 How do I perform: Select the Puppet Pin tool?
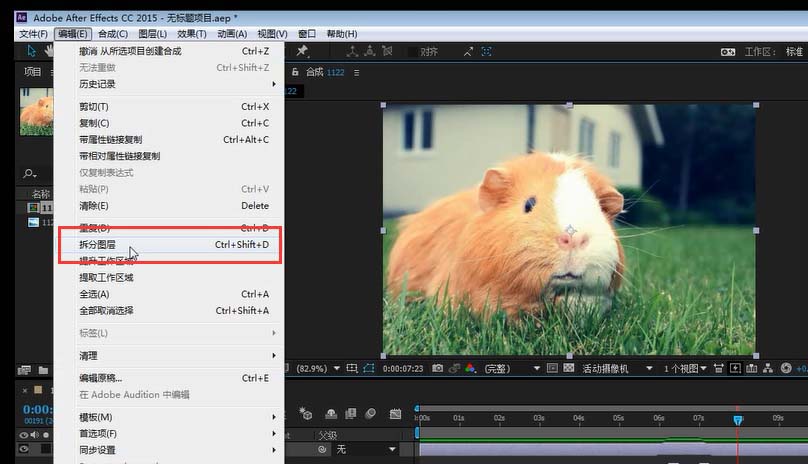tap(302, 51)
